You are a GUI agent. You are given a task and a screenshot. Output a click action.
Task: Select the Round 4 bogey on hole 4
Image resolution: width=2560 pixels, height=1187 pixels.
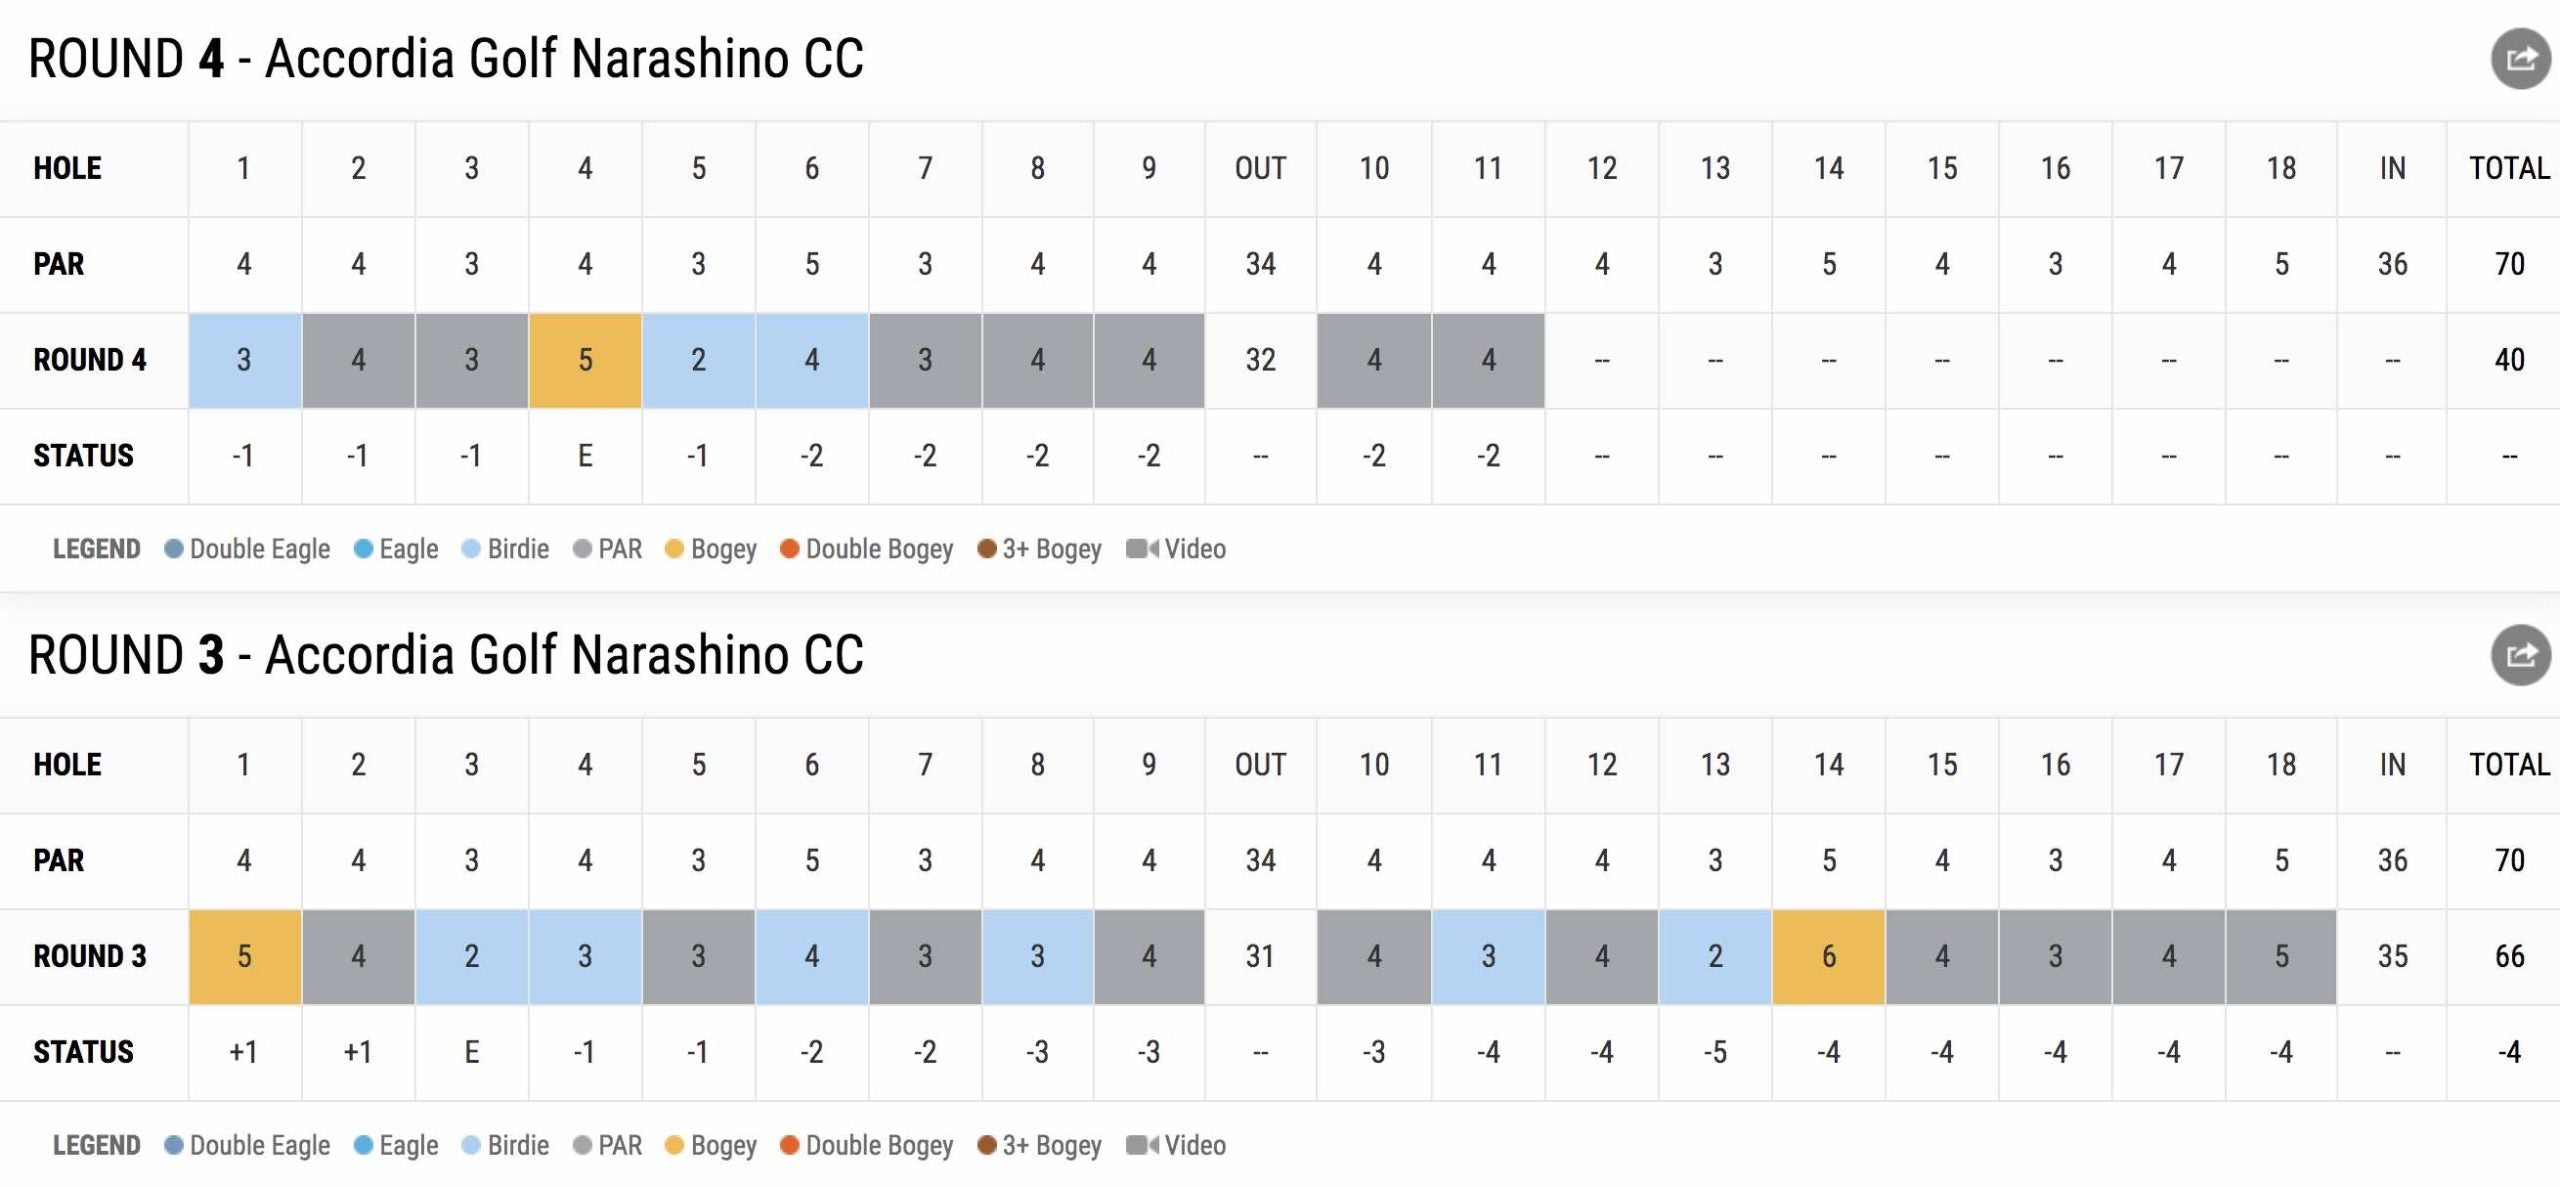point(585,360)
